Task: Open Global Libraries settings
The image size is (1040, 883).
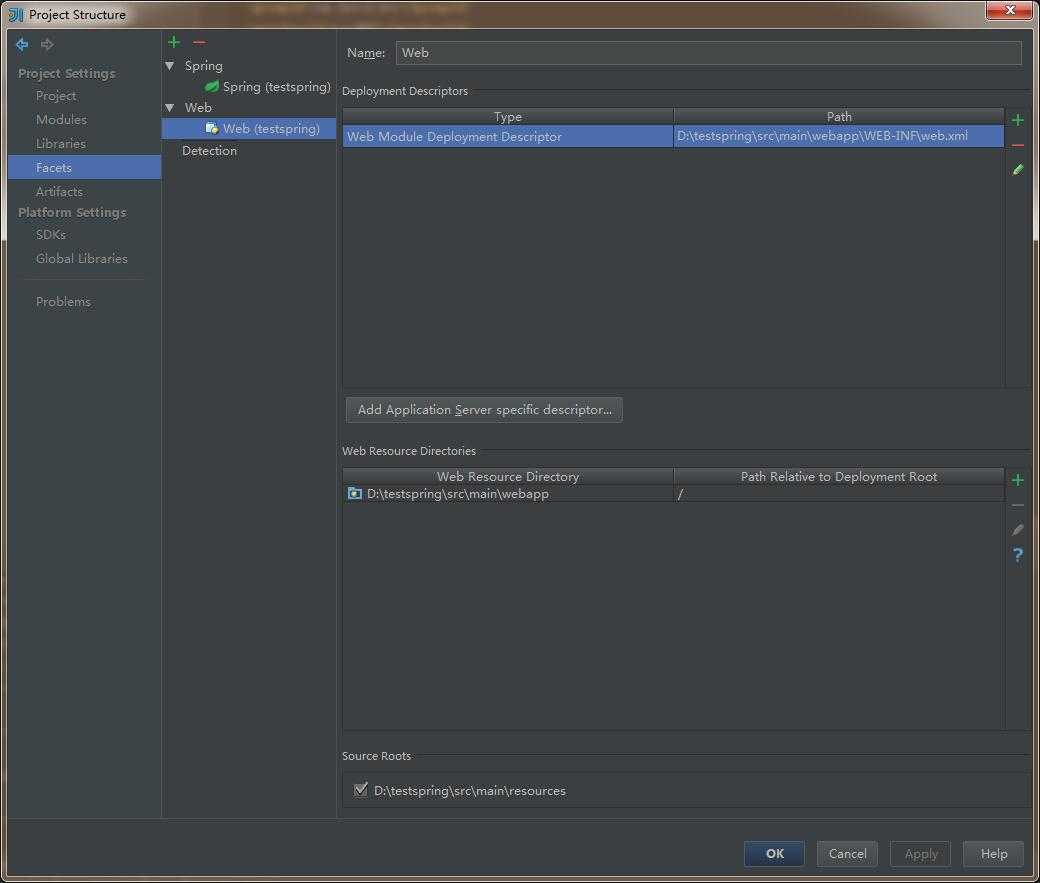Action: pos(84,258)
